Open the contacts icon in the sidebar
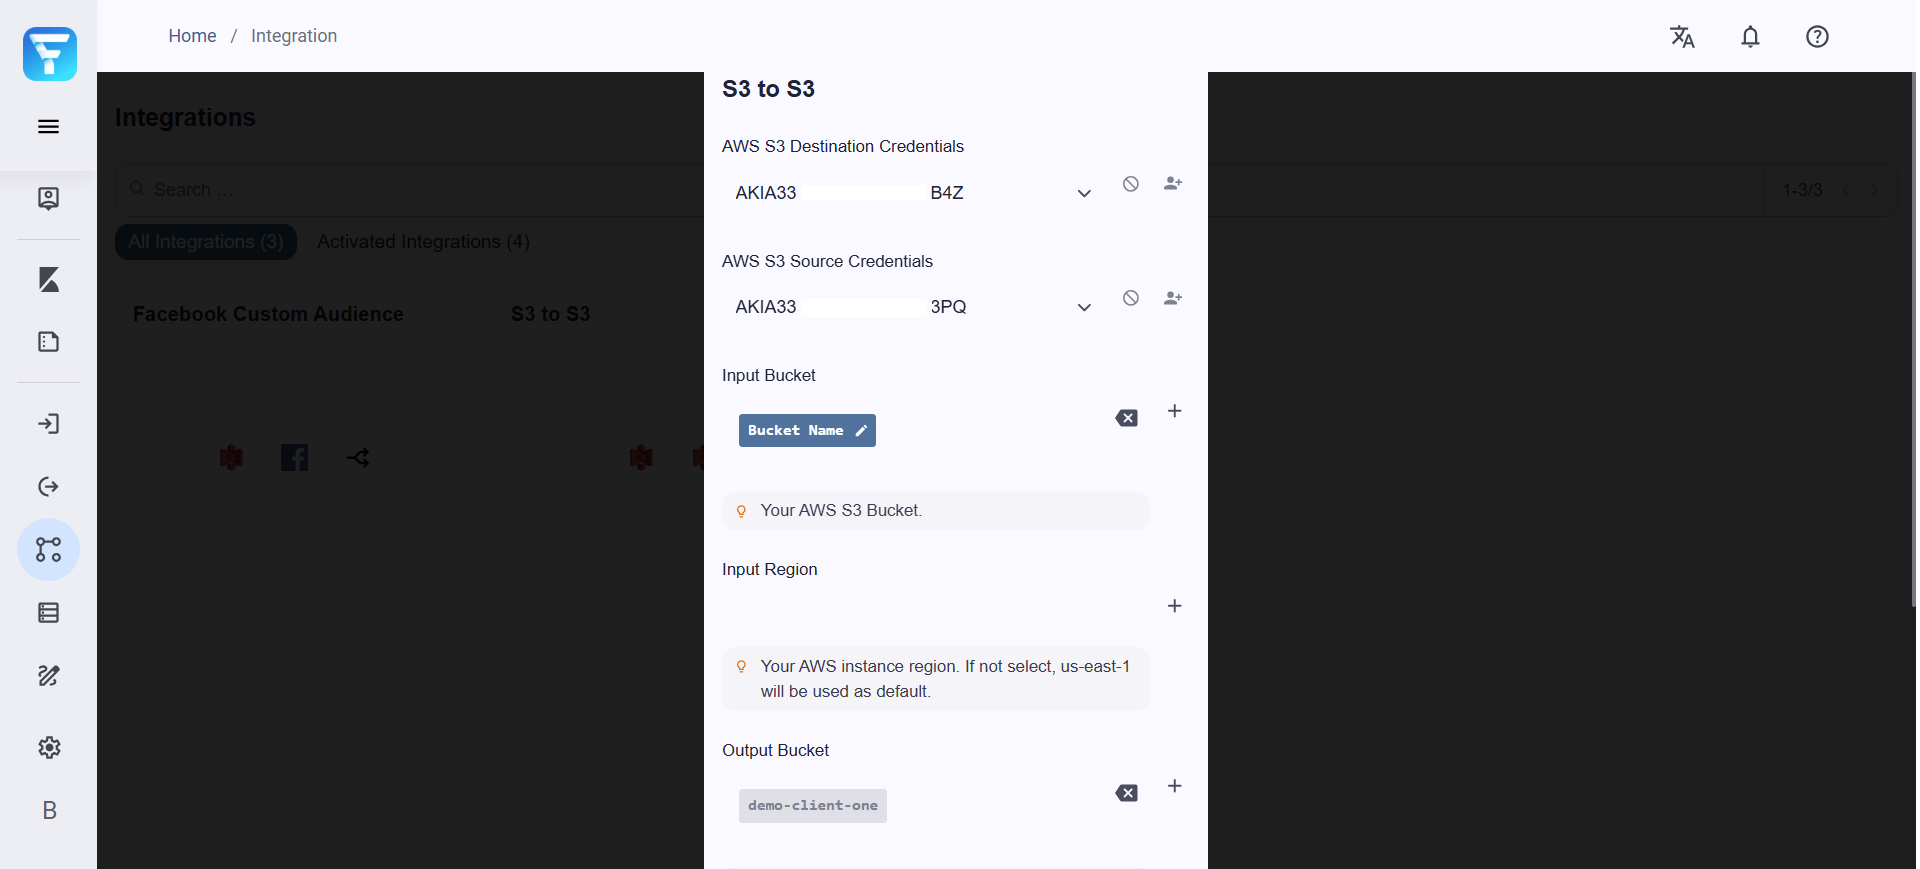Screen dimensions: 1920x869 (48, 198)
